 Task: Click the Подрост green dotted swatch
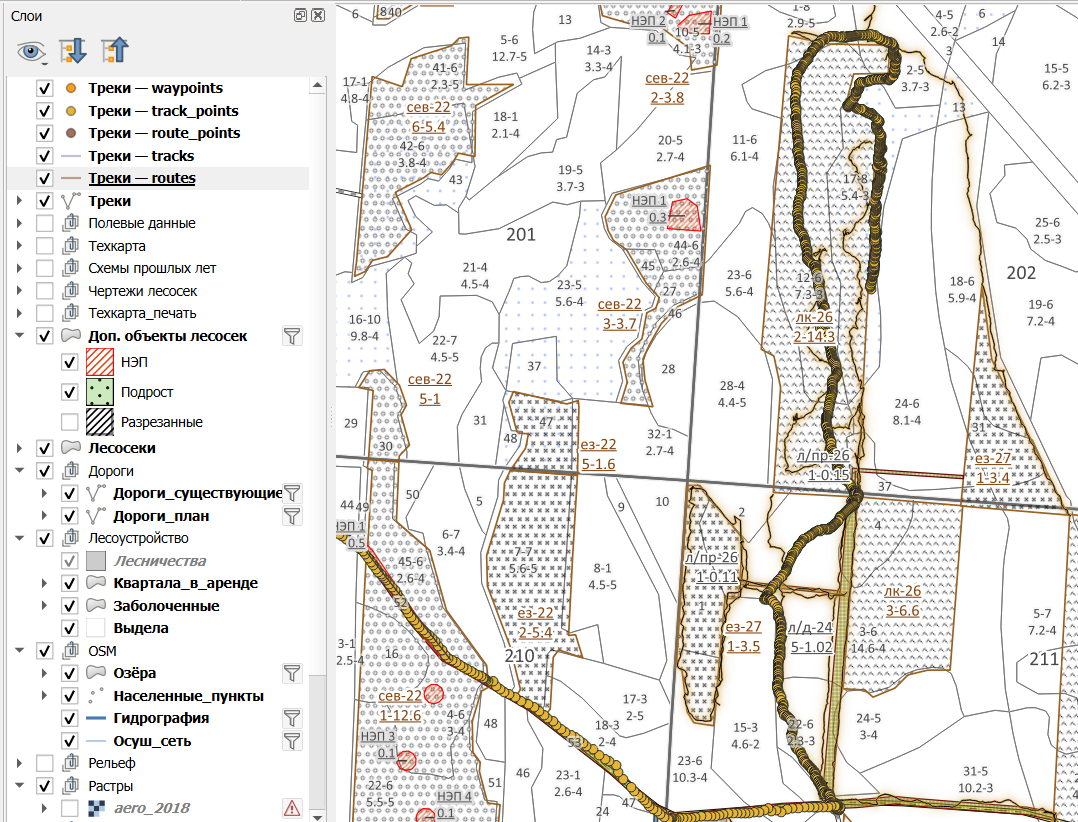(x=100, y=392)
